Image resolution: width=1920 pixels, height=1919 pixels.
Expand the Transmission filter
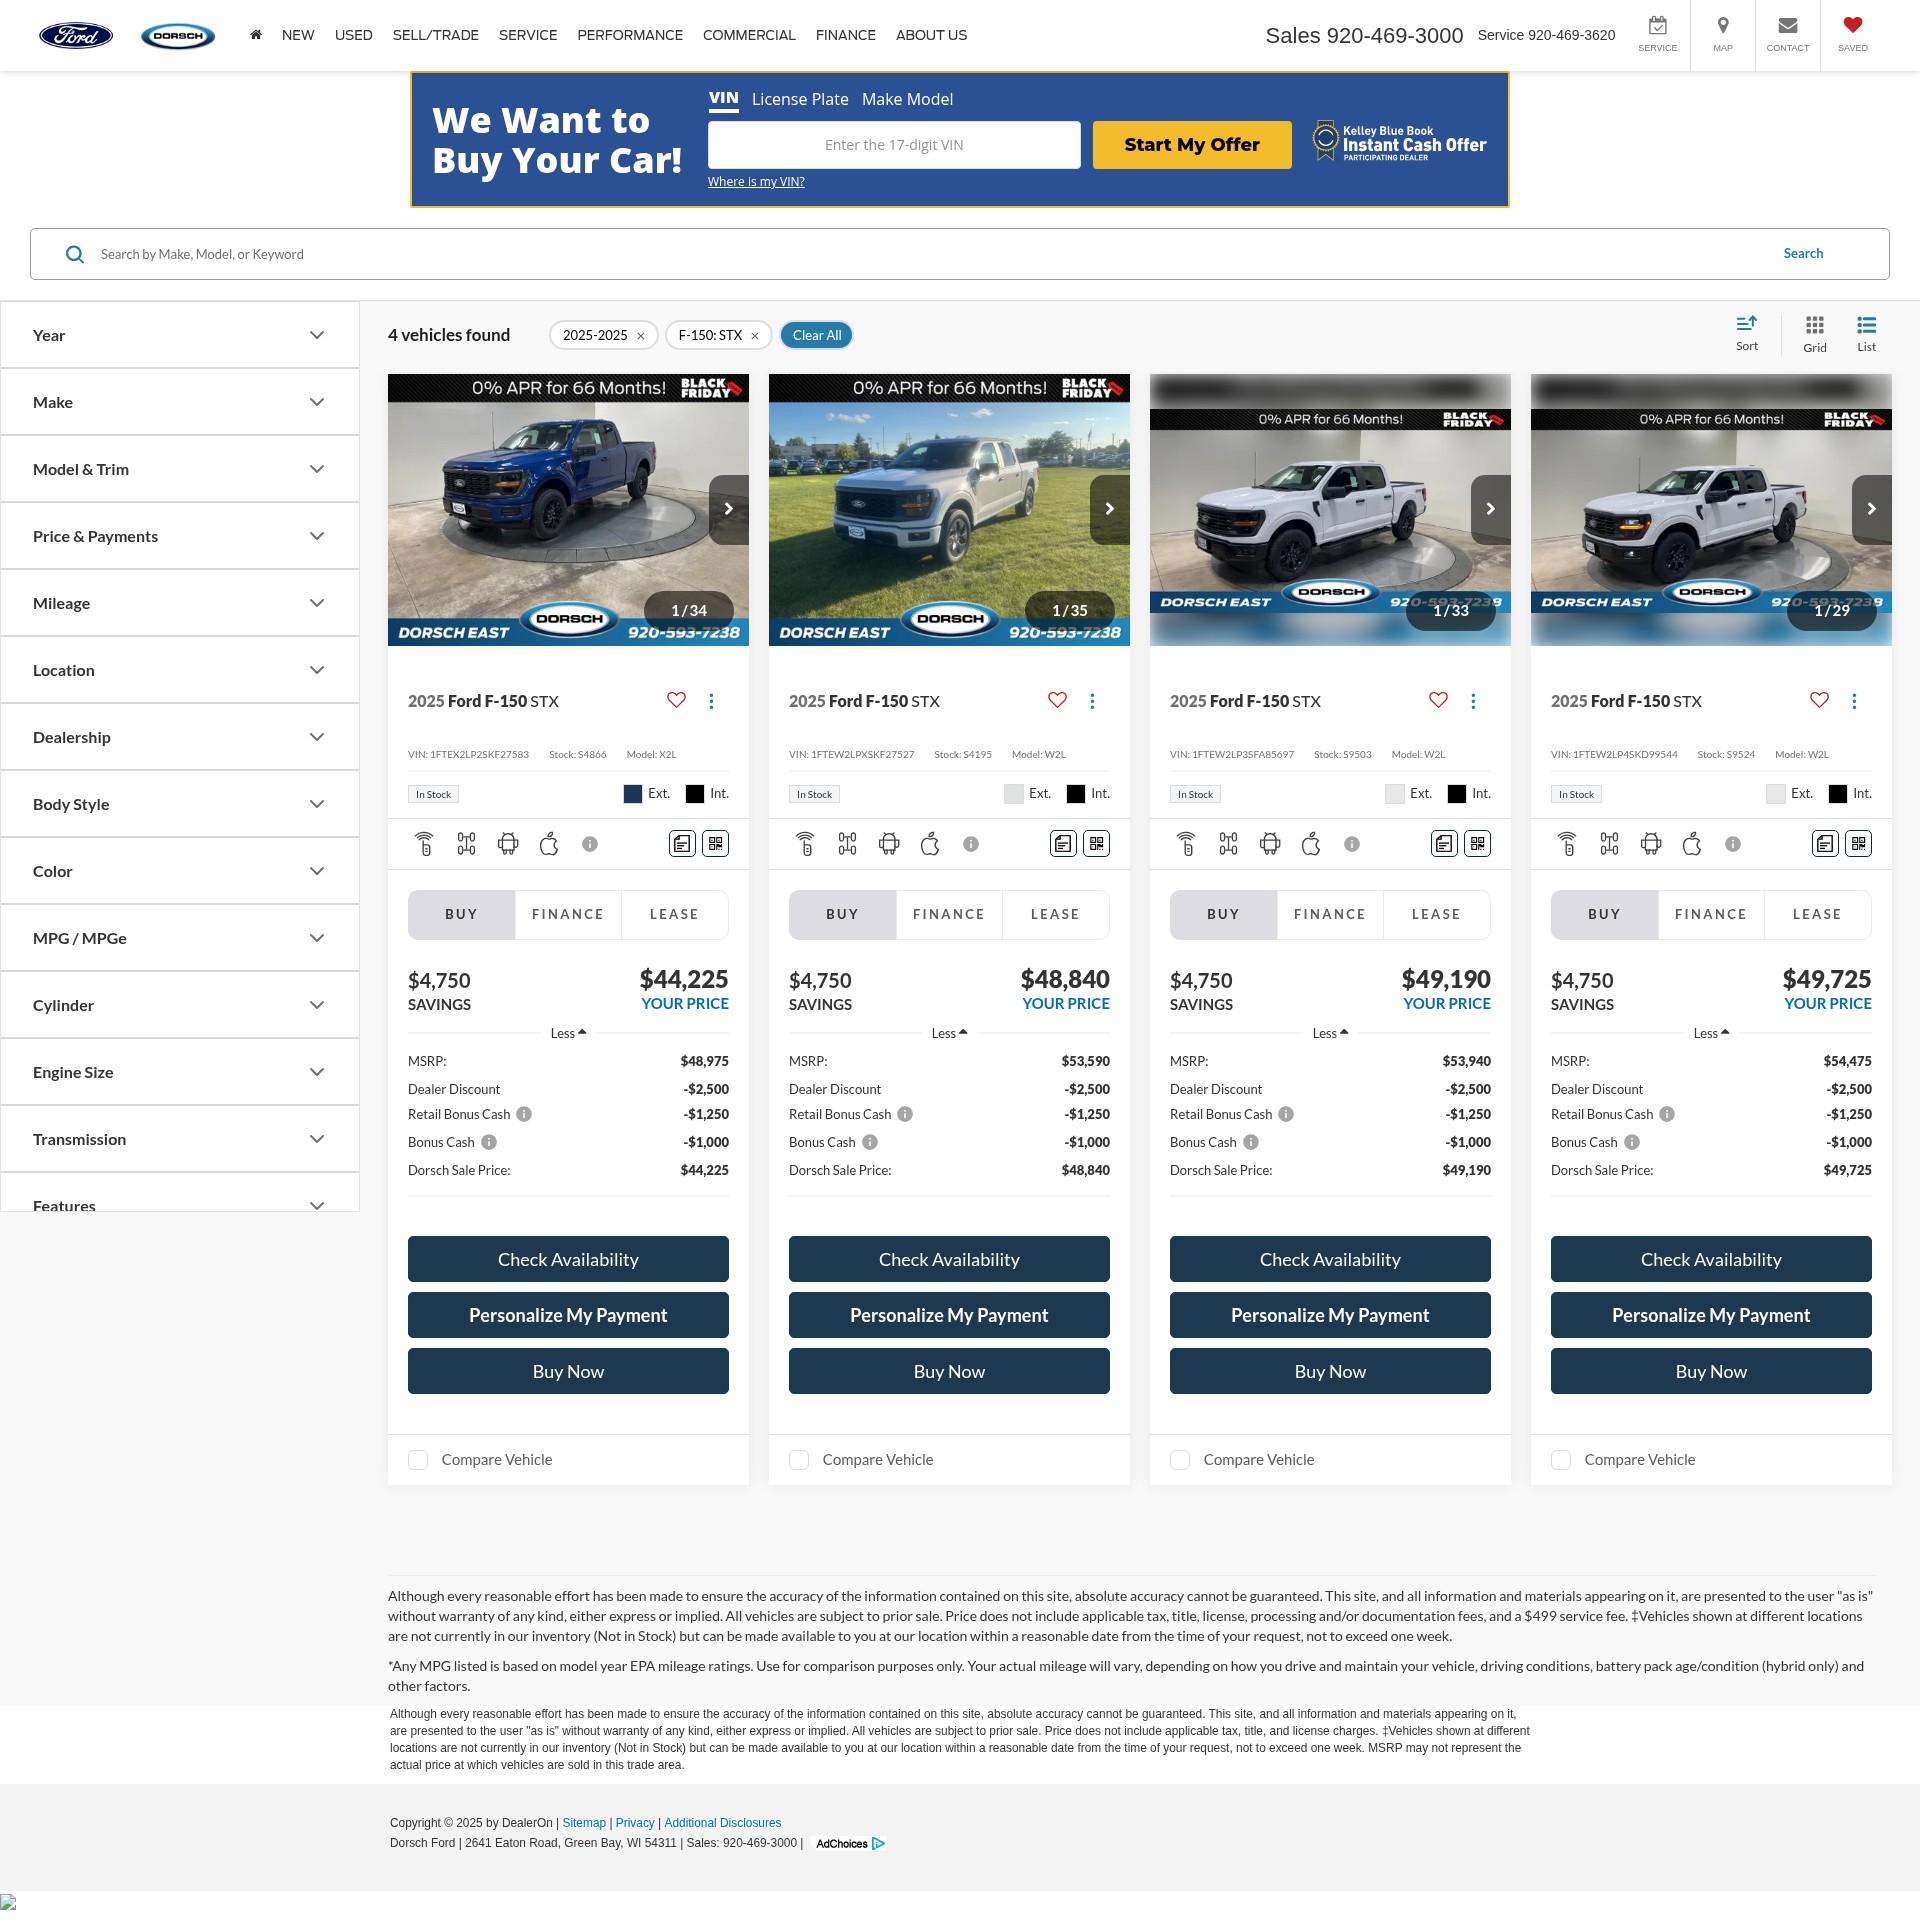(180, 1139)
